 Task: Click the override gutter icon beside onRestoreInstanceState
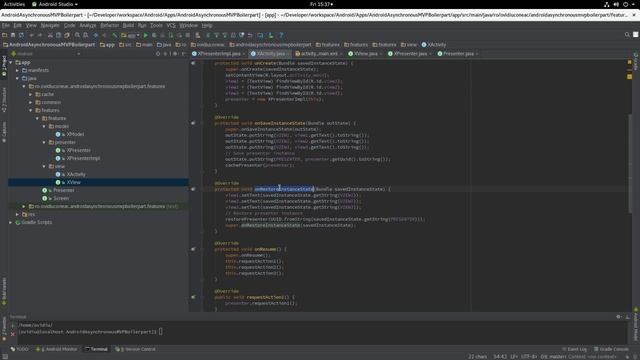tap(193, 189)
